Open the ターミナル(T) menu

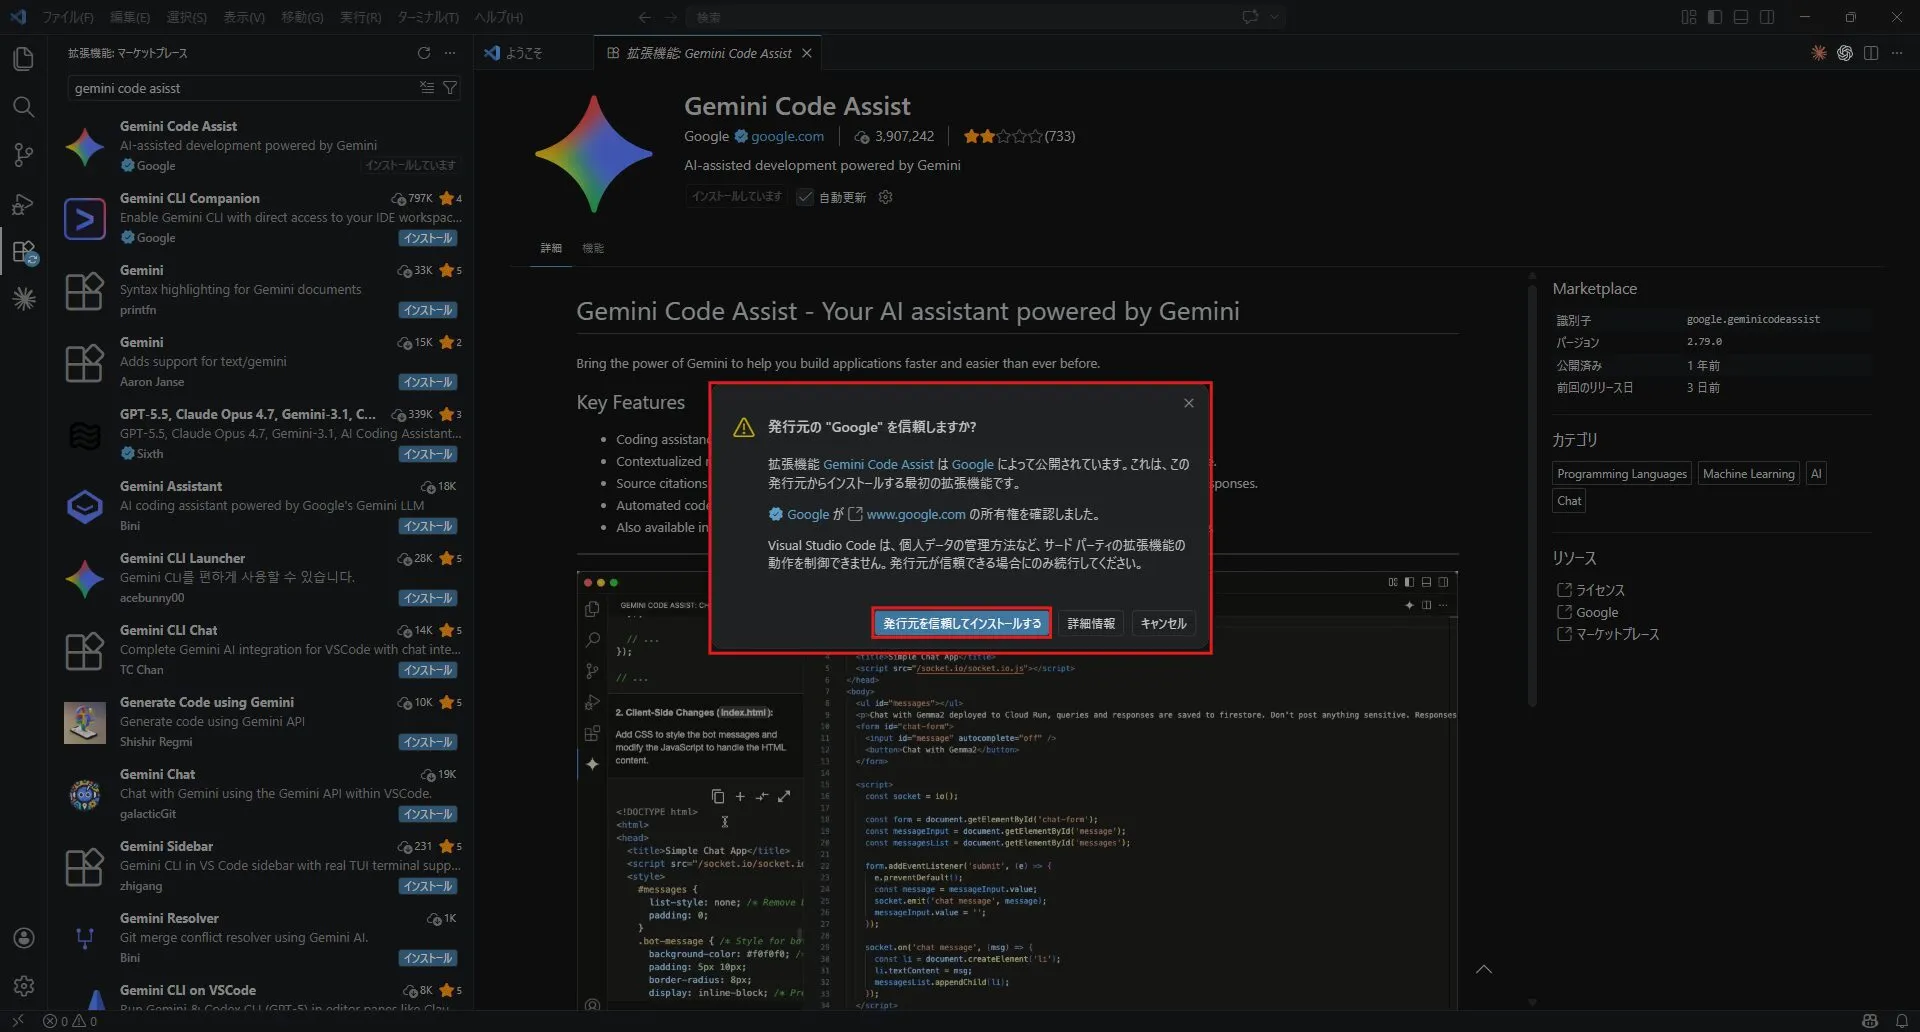tap(428, 17)
